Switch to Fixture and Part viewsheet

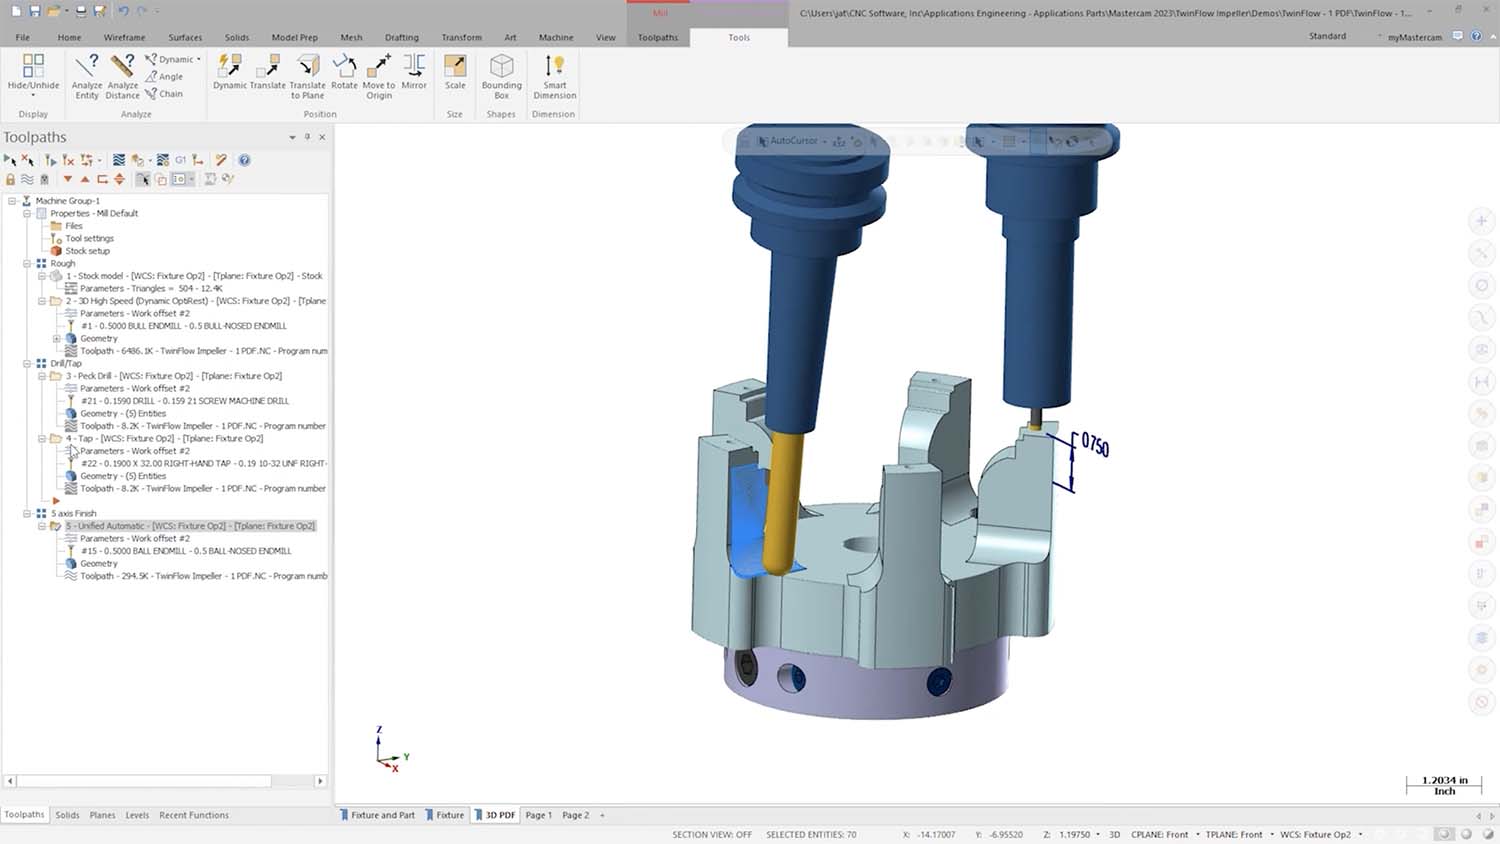(x=377, y=815)
